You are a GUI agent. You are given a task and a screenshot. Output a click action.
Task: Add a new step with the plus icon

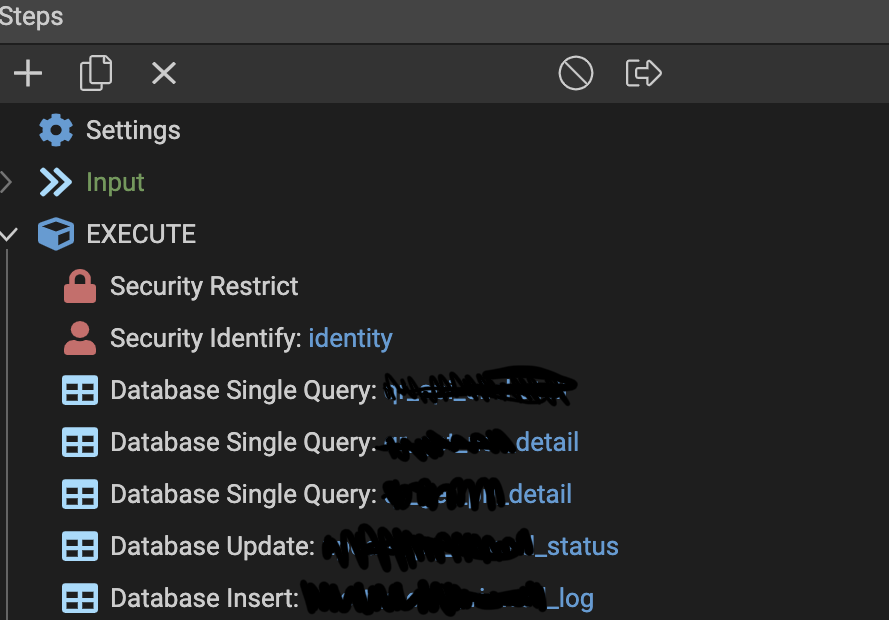click(27, 73)
